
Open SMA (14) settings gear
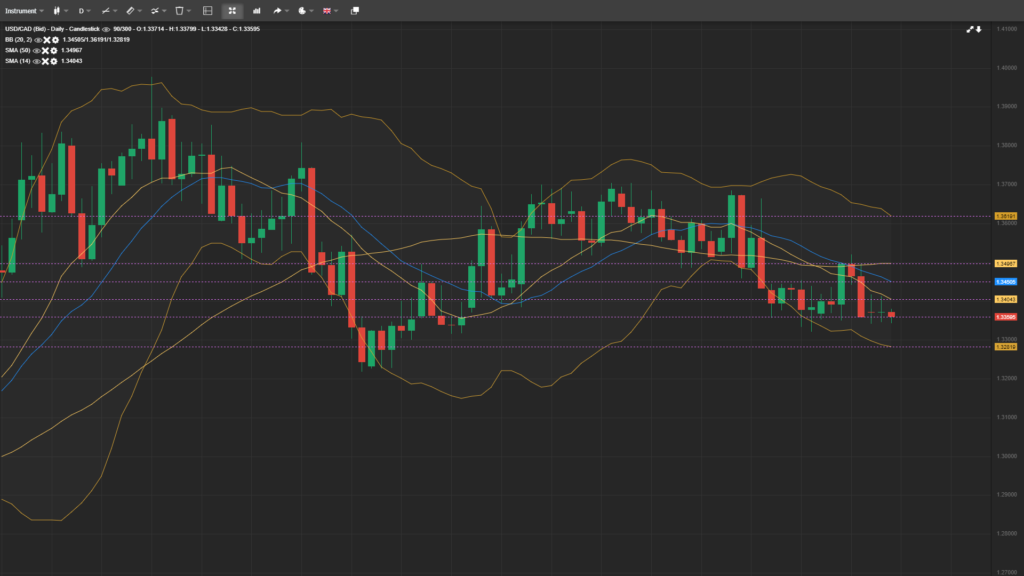54,61
